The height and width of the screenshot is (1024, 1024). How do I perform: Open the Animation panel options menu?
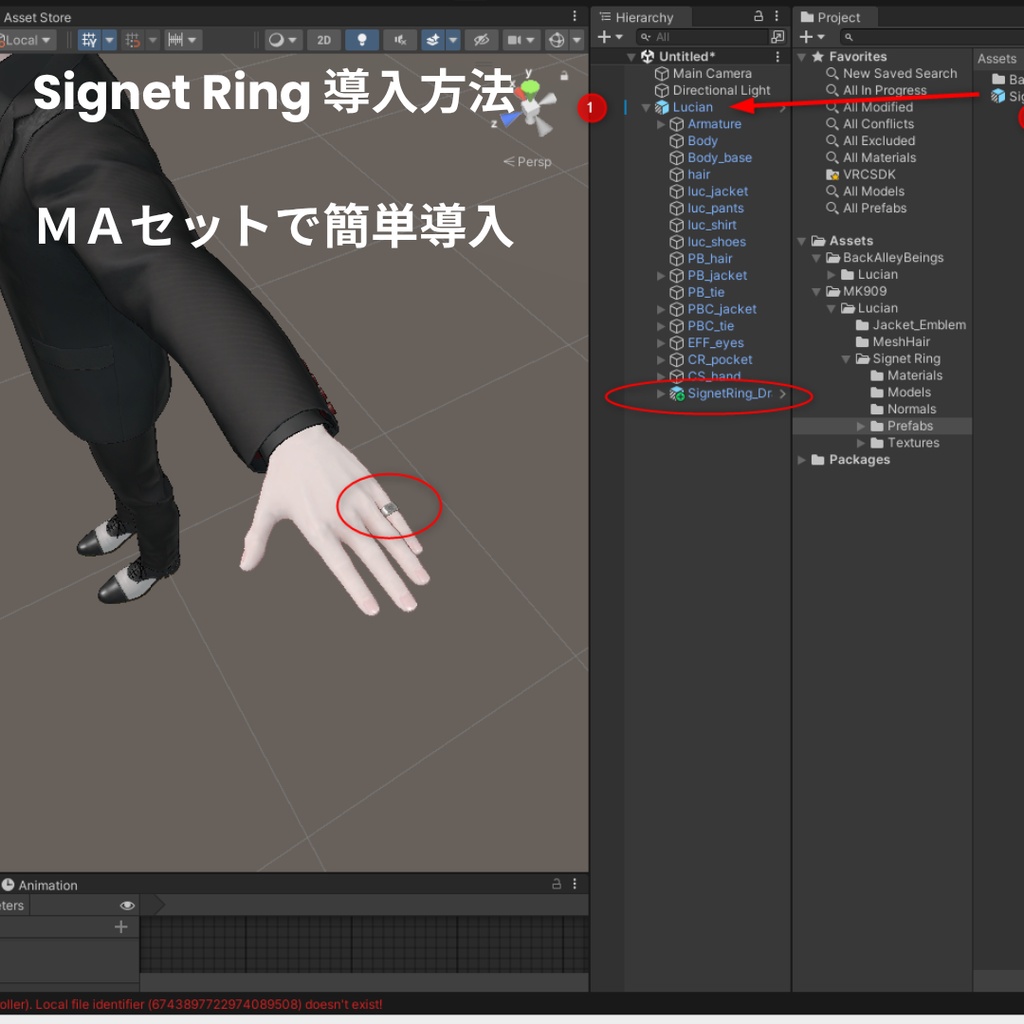coord(575,884)
